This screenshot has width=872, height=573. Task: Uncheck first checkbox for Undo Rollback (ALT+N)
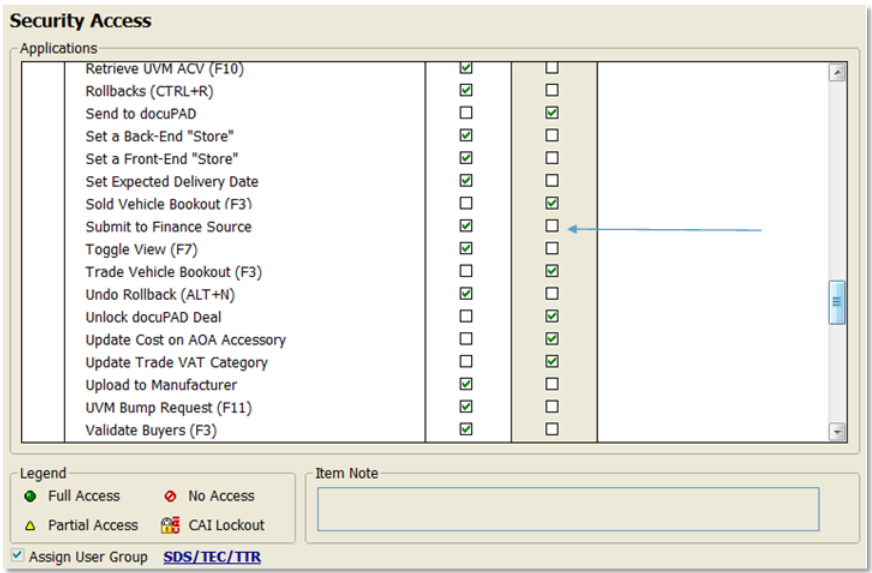466,294
